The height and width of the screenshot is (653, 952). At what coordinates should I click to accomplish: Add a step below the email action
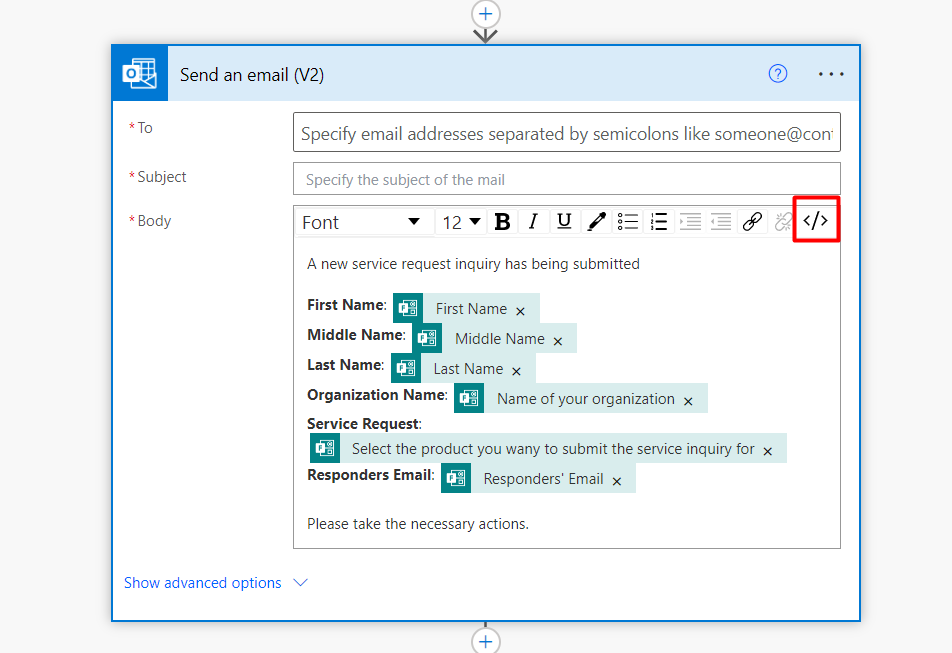(486, 640)
